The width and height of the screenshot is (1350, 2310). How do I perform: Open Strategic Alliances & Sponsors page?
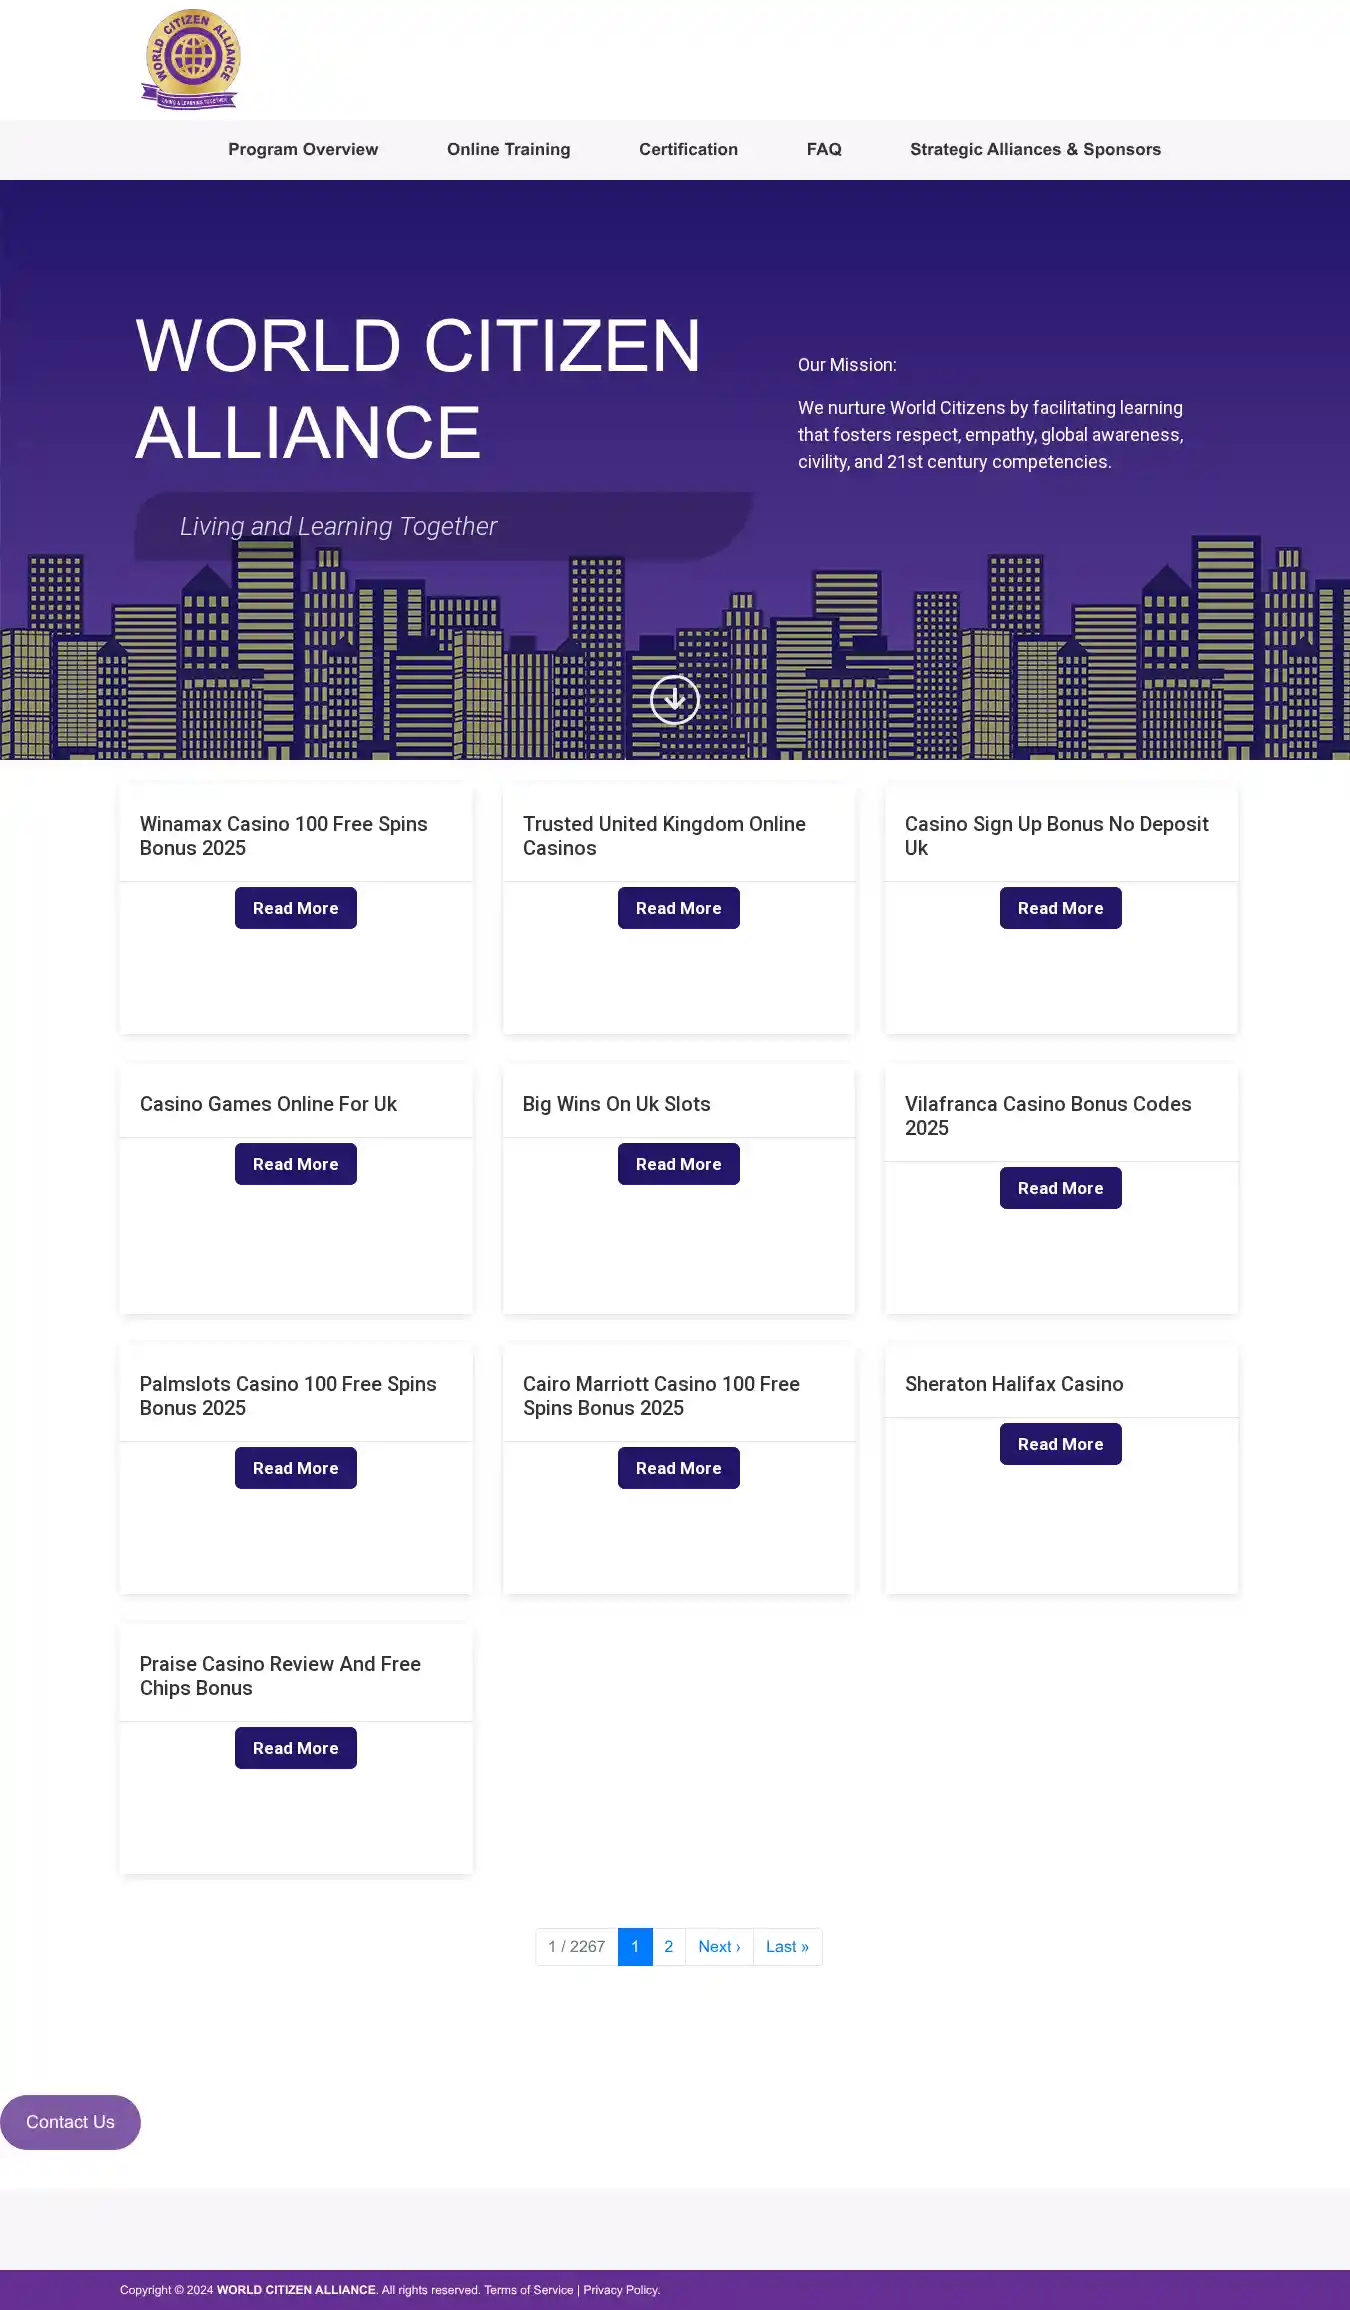[x=1035, y=149]
